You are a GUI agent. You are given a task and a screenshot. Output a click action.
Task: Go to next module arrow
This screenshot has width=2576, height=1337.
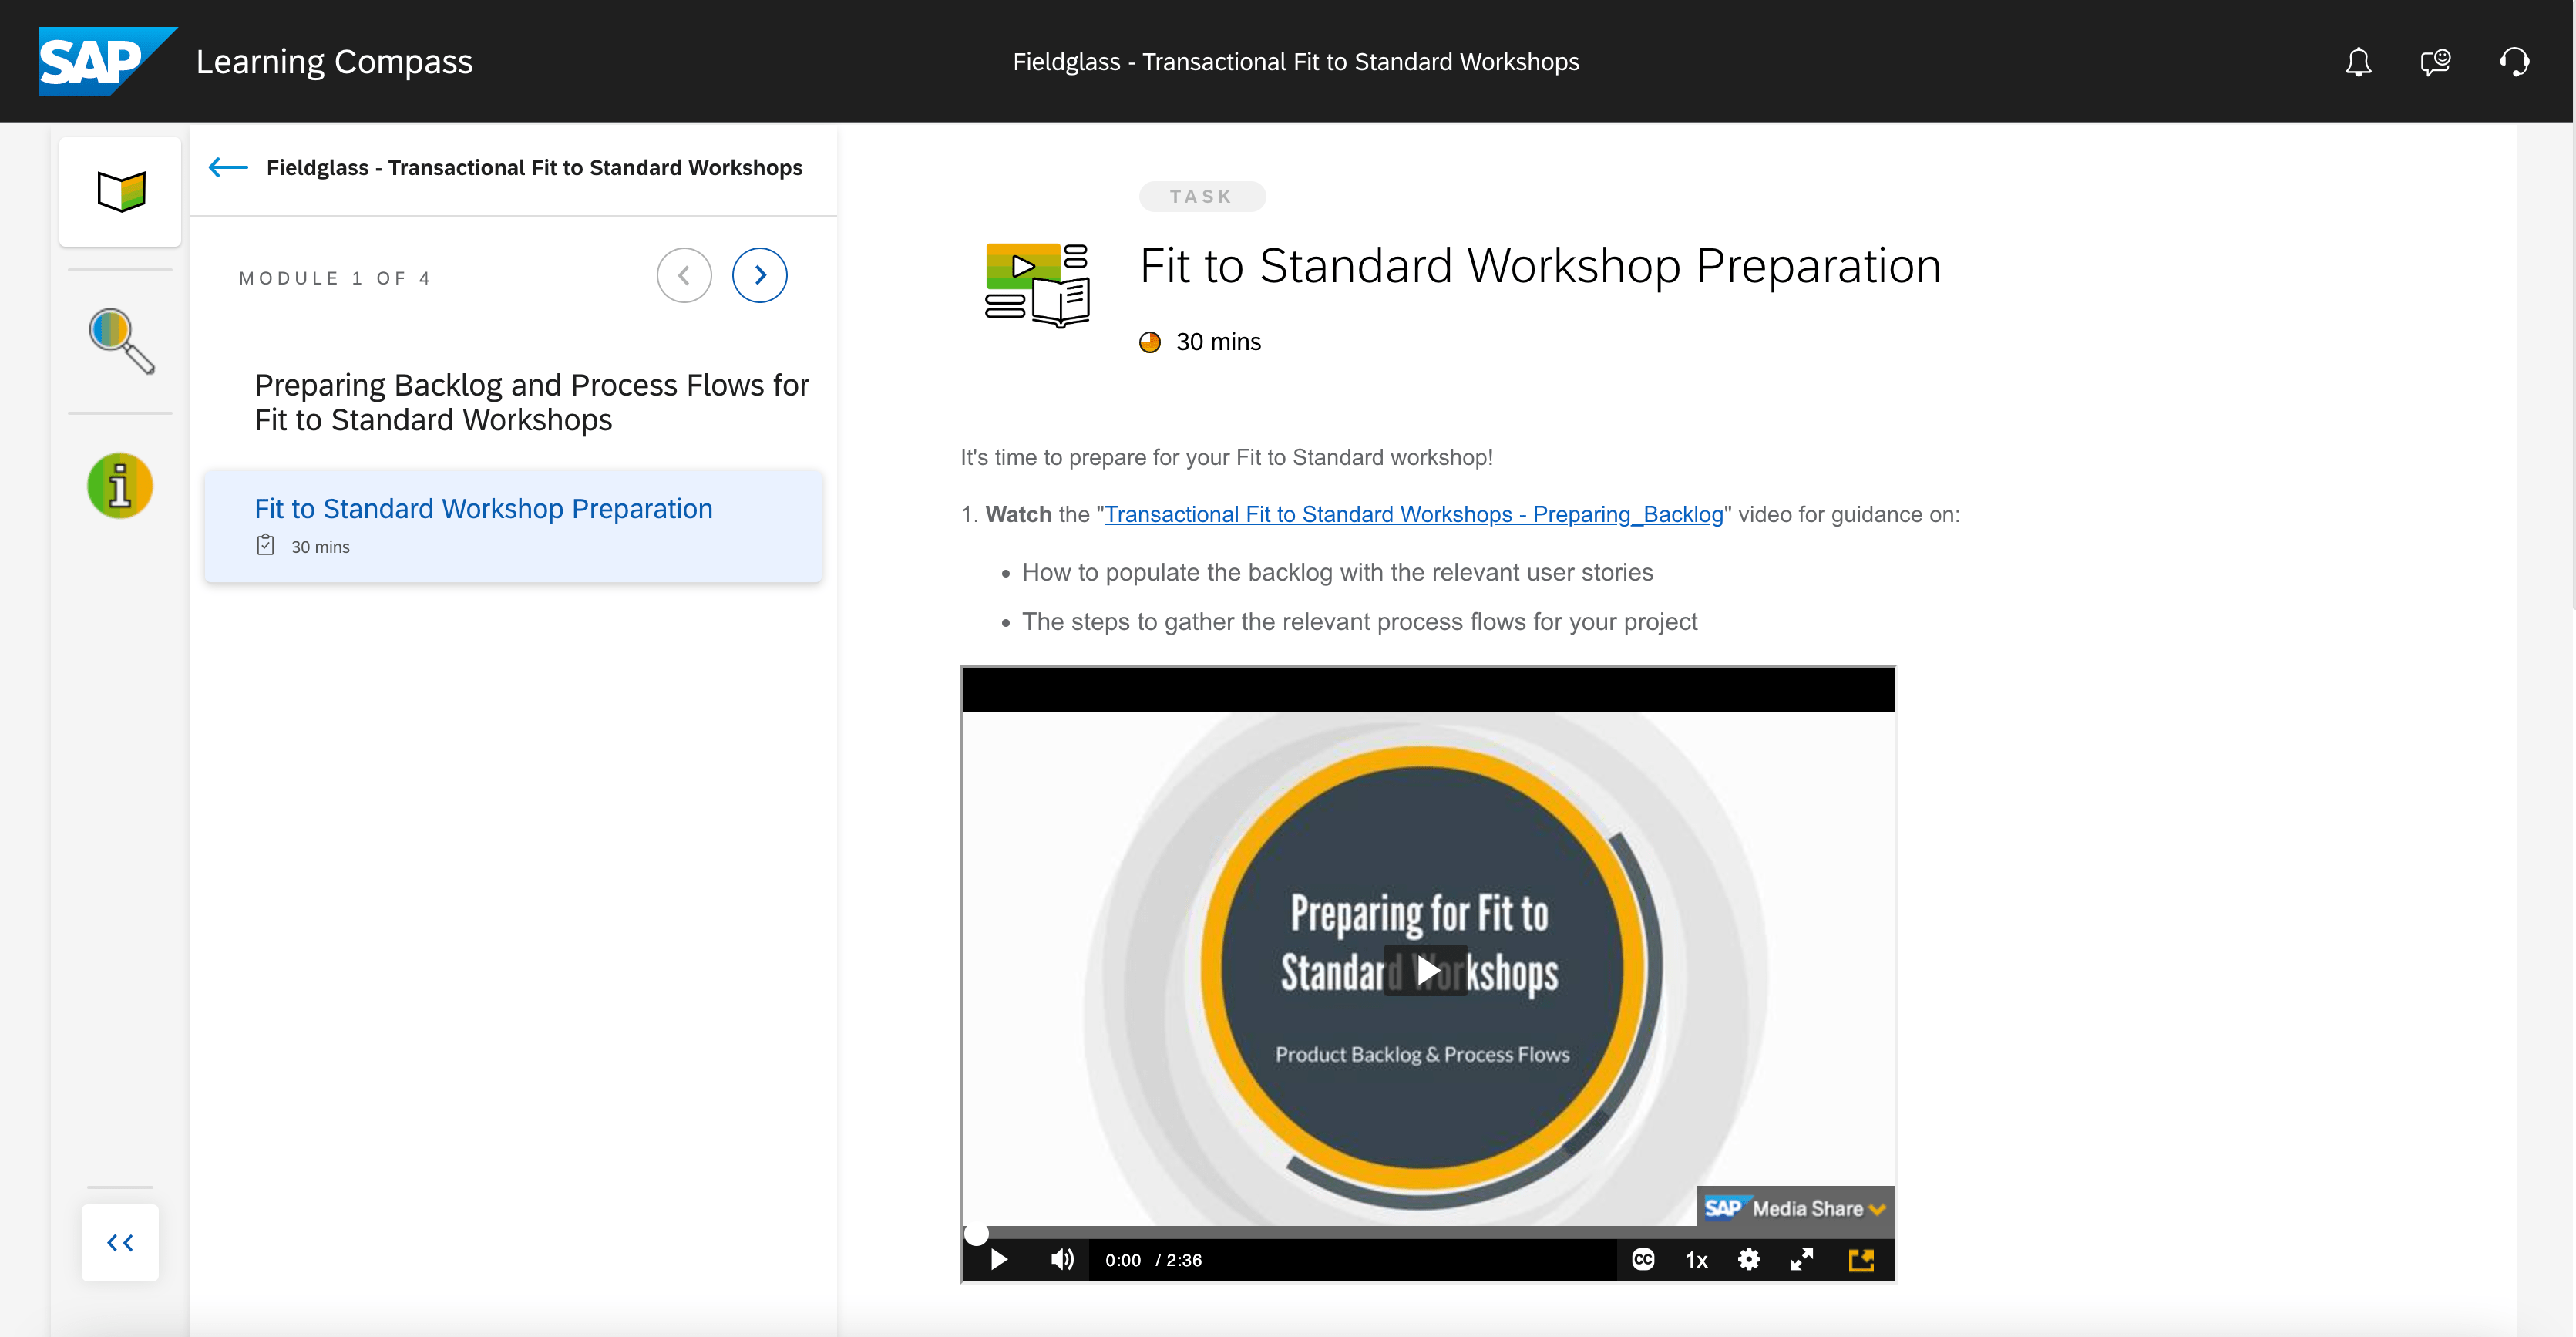click(759, 275)
